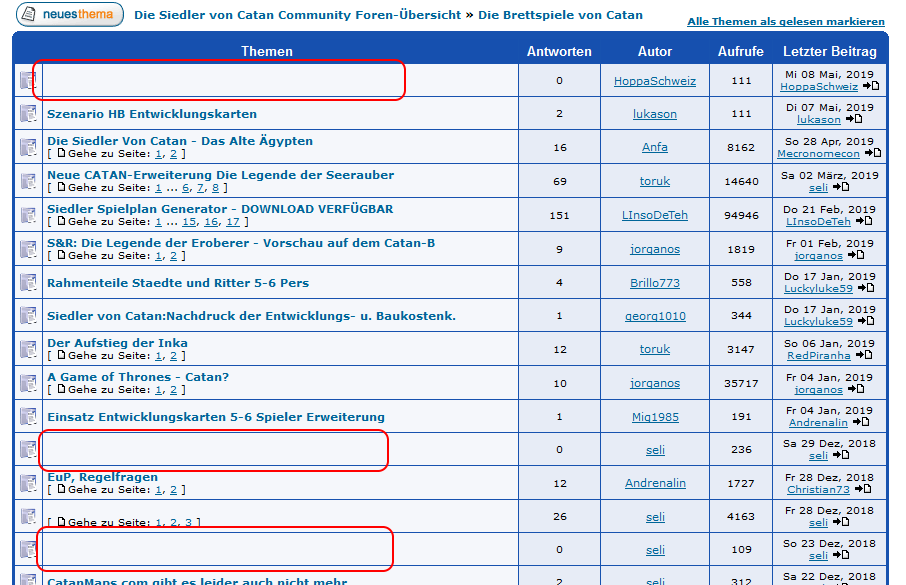This screenshot has height=585, width=906.
Task: Go to page 8 of Legende der Seerauber
Action: click(x=215, y=188)
